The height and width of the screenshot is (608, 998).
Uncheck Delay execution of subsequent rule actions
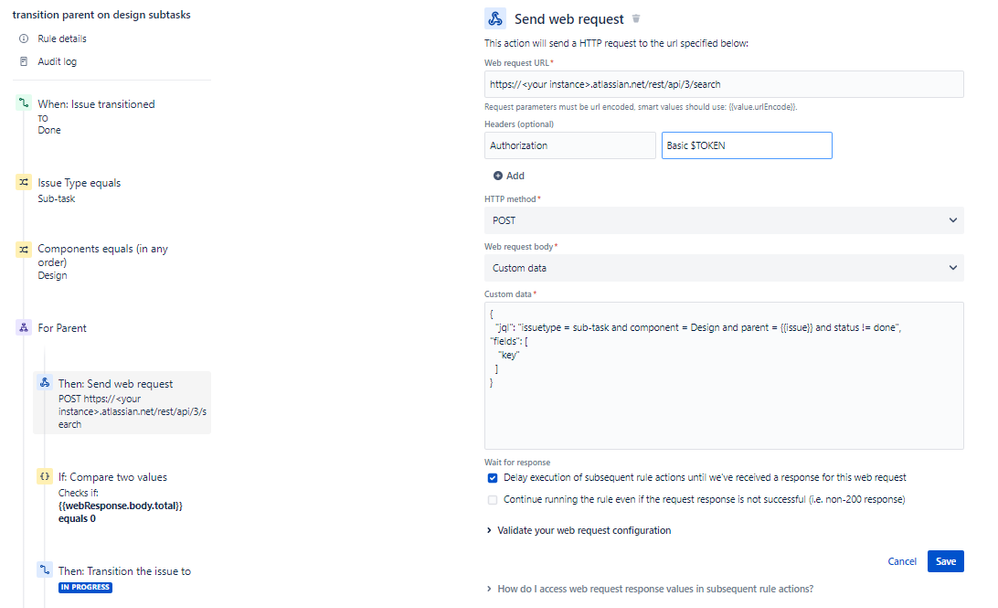[x=492, y=478]
